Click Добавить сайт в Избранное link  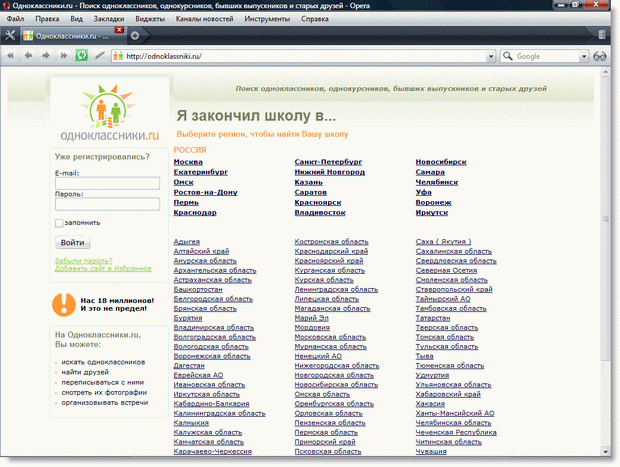click(103, 268)
